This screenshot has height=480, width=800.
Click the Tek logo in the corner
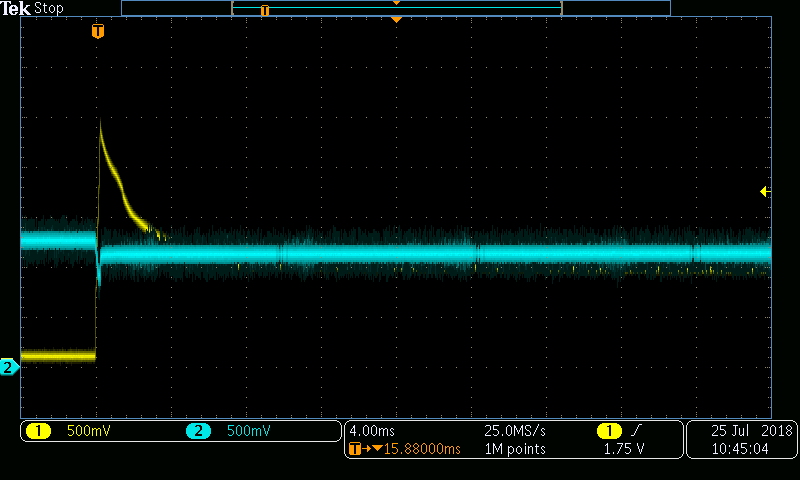point(16,8)
